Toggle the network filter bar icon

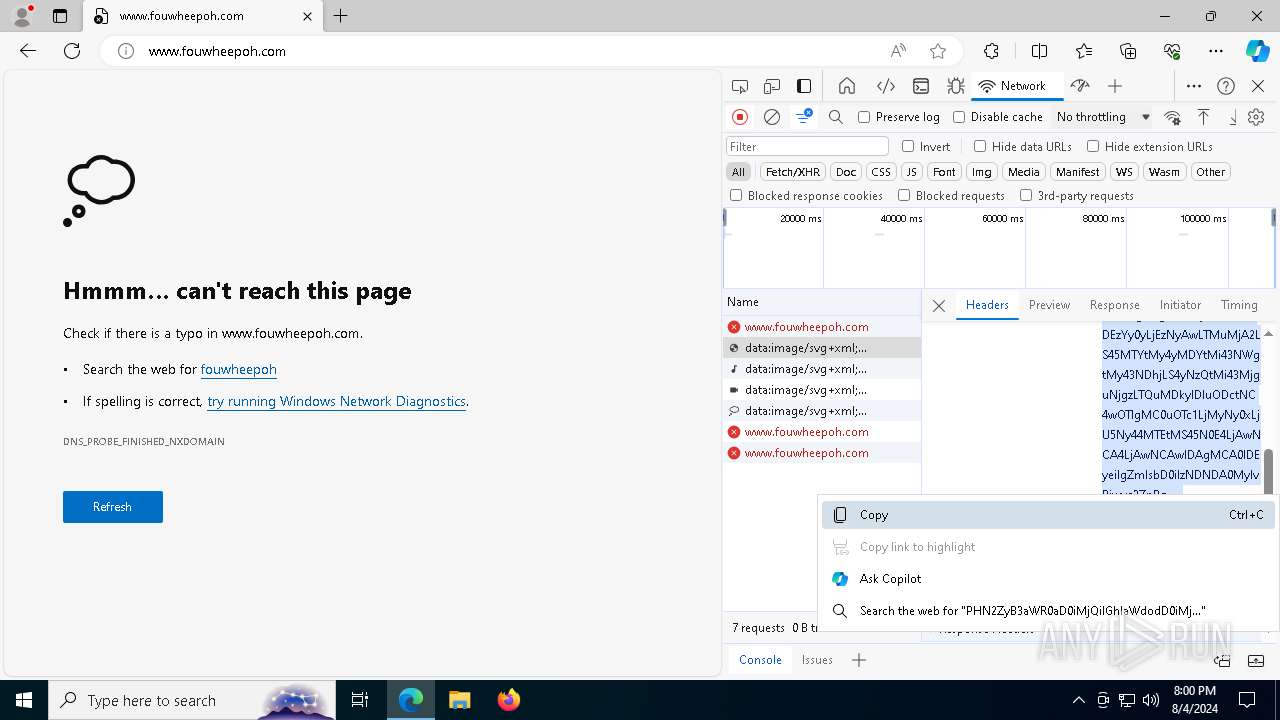coord(804,117)
